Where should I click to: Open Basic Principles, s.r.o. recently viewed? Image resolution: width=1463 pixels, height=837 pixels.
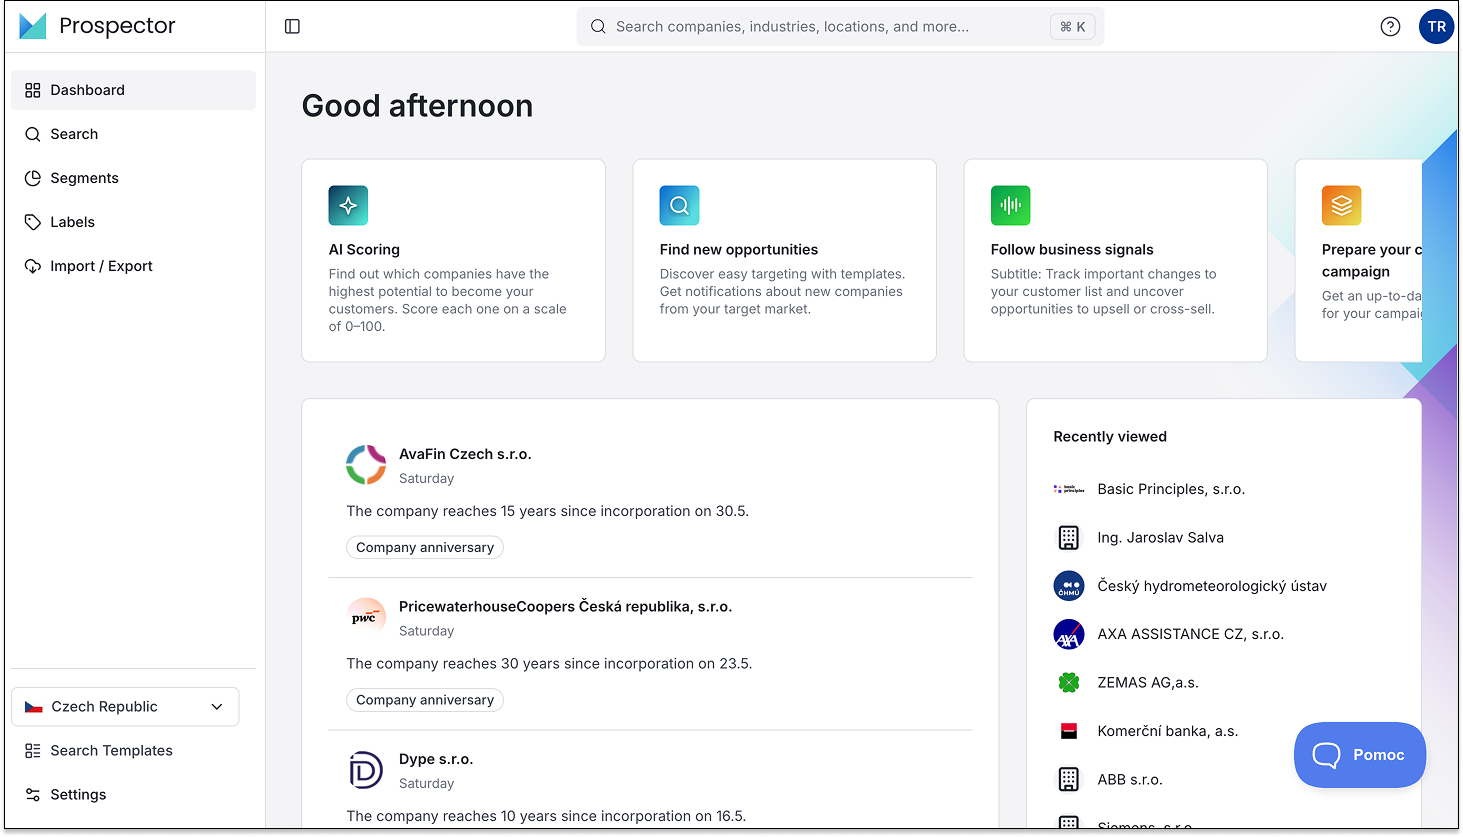(x=1171, y=489)
